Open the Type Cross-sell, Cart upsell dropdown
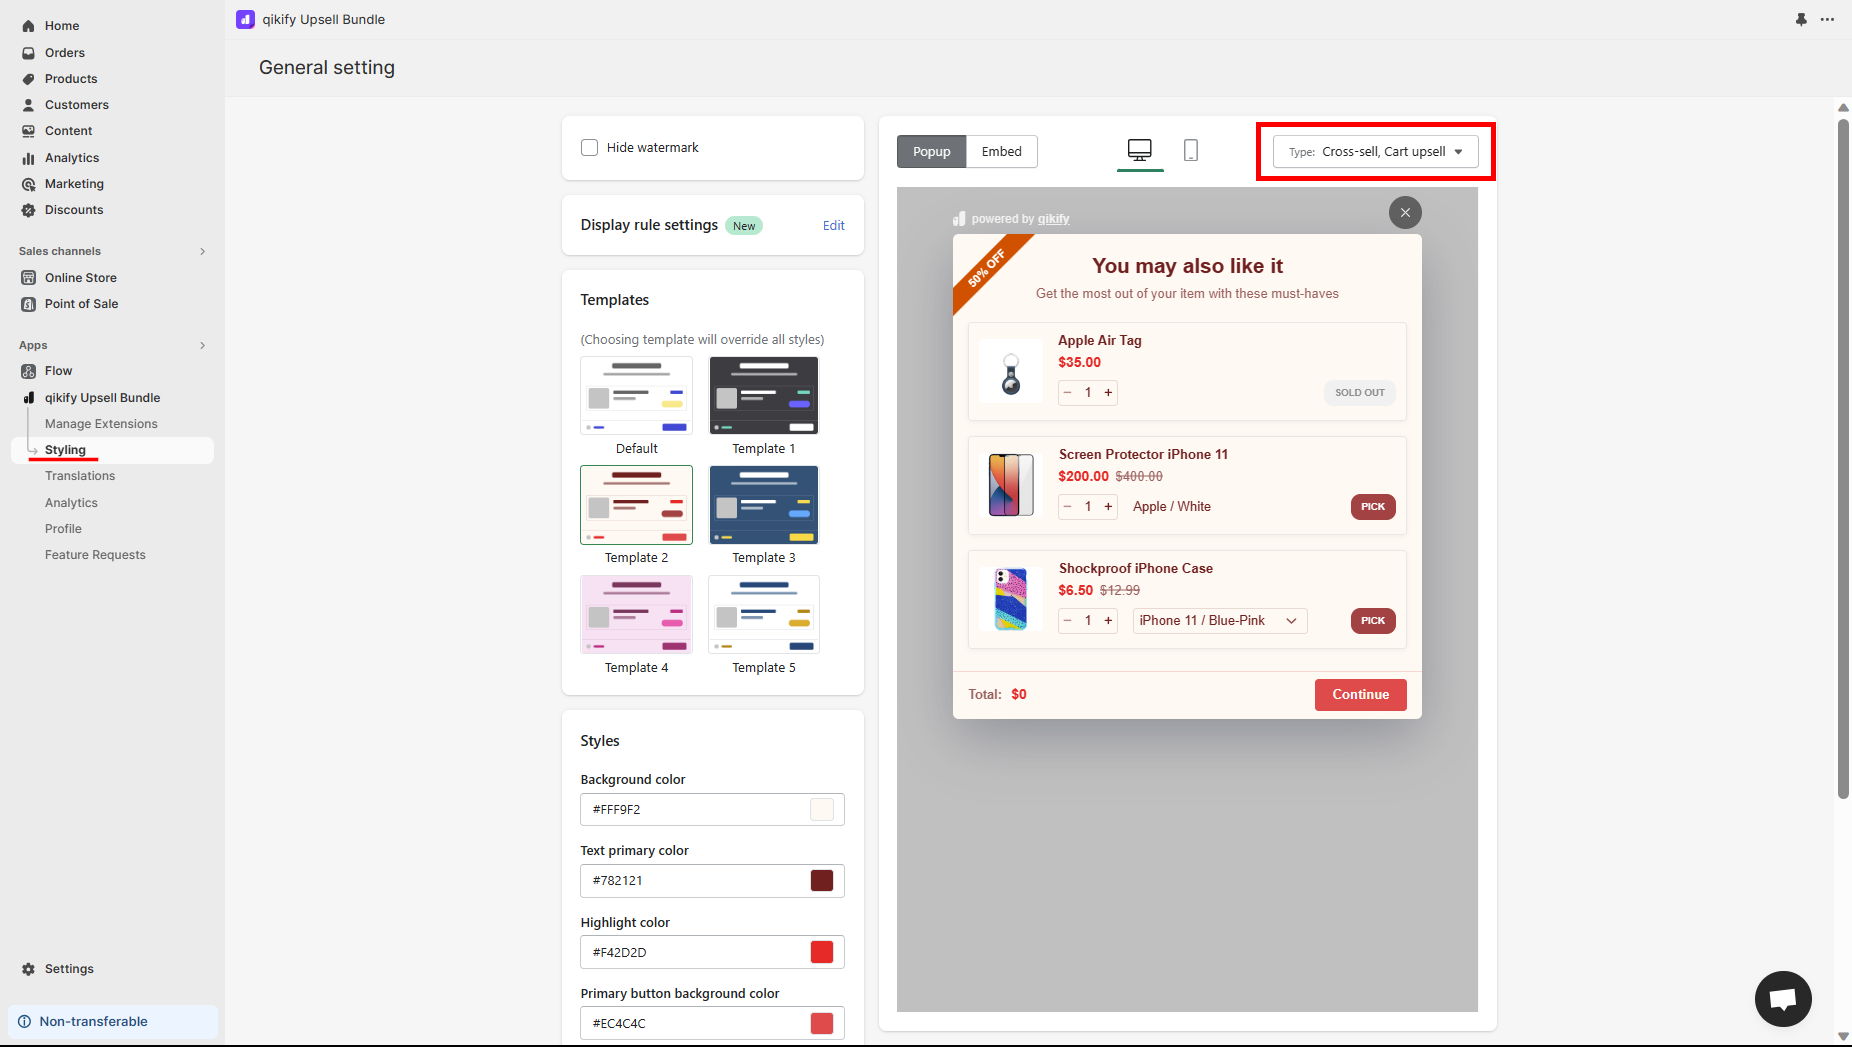This screenshot has height=1047, width=1852. pos(1375,152)
